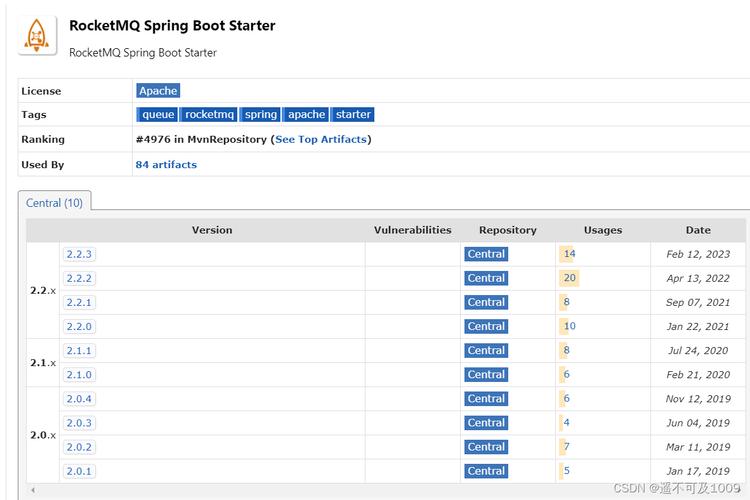Switch to the Central (10) tab

(54, 203)
